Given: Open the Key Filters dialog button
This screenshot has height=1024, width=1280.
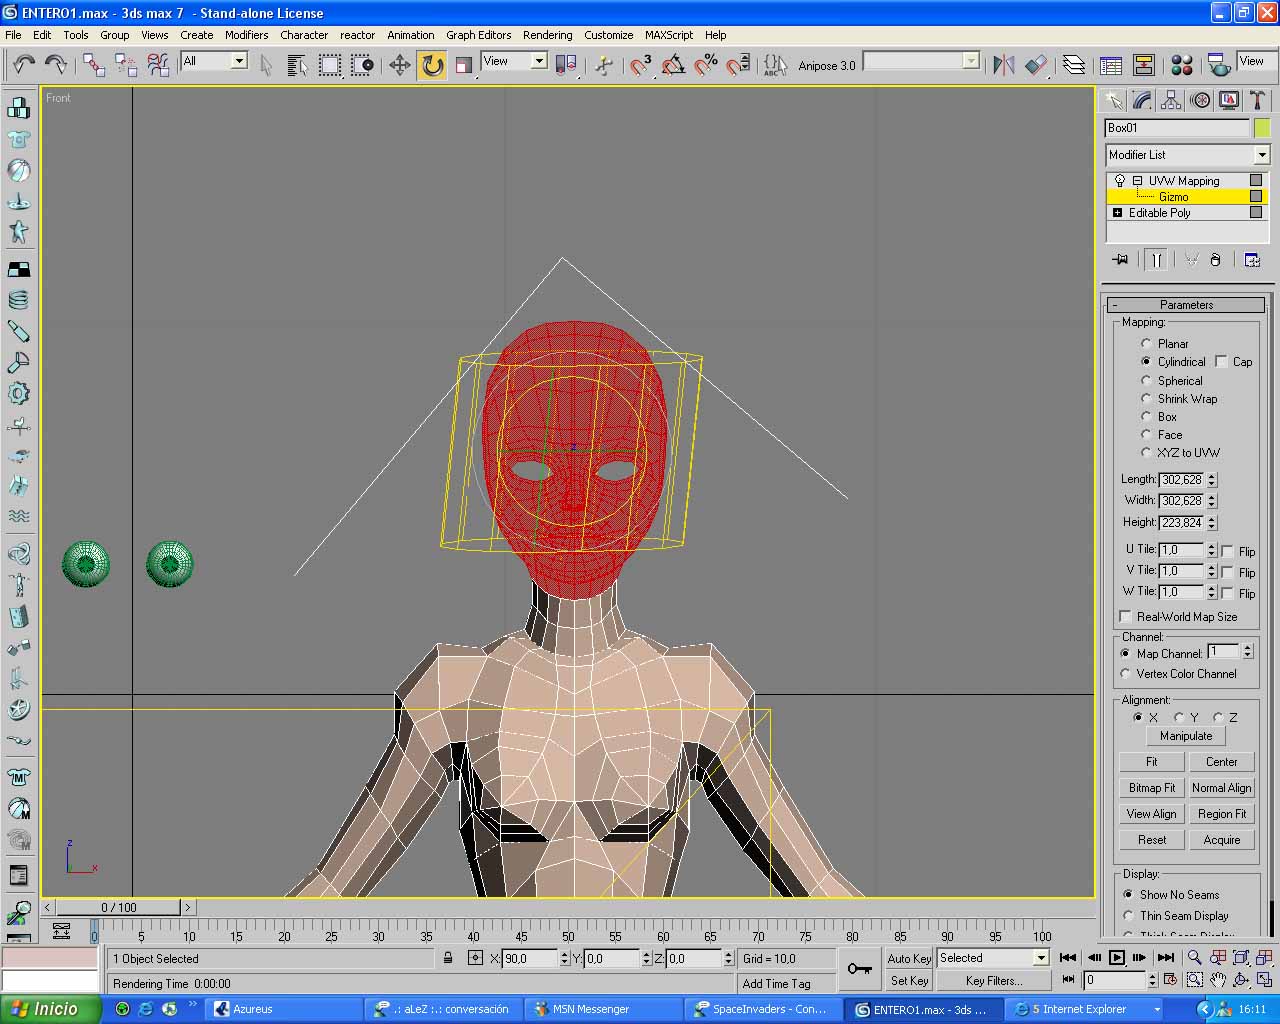Looking at the screenshot, I should coord(993,981).
